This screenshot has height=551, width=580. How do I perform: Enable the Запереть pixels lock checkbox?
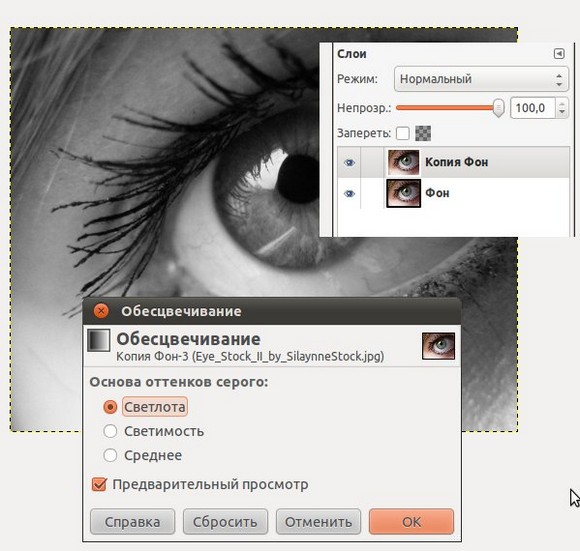tap(403, 133)
